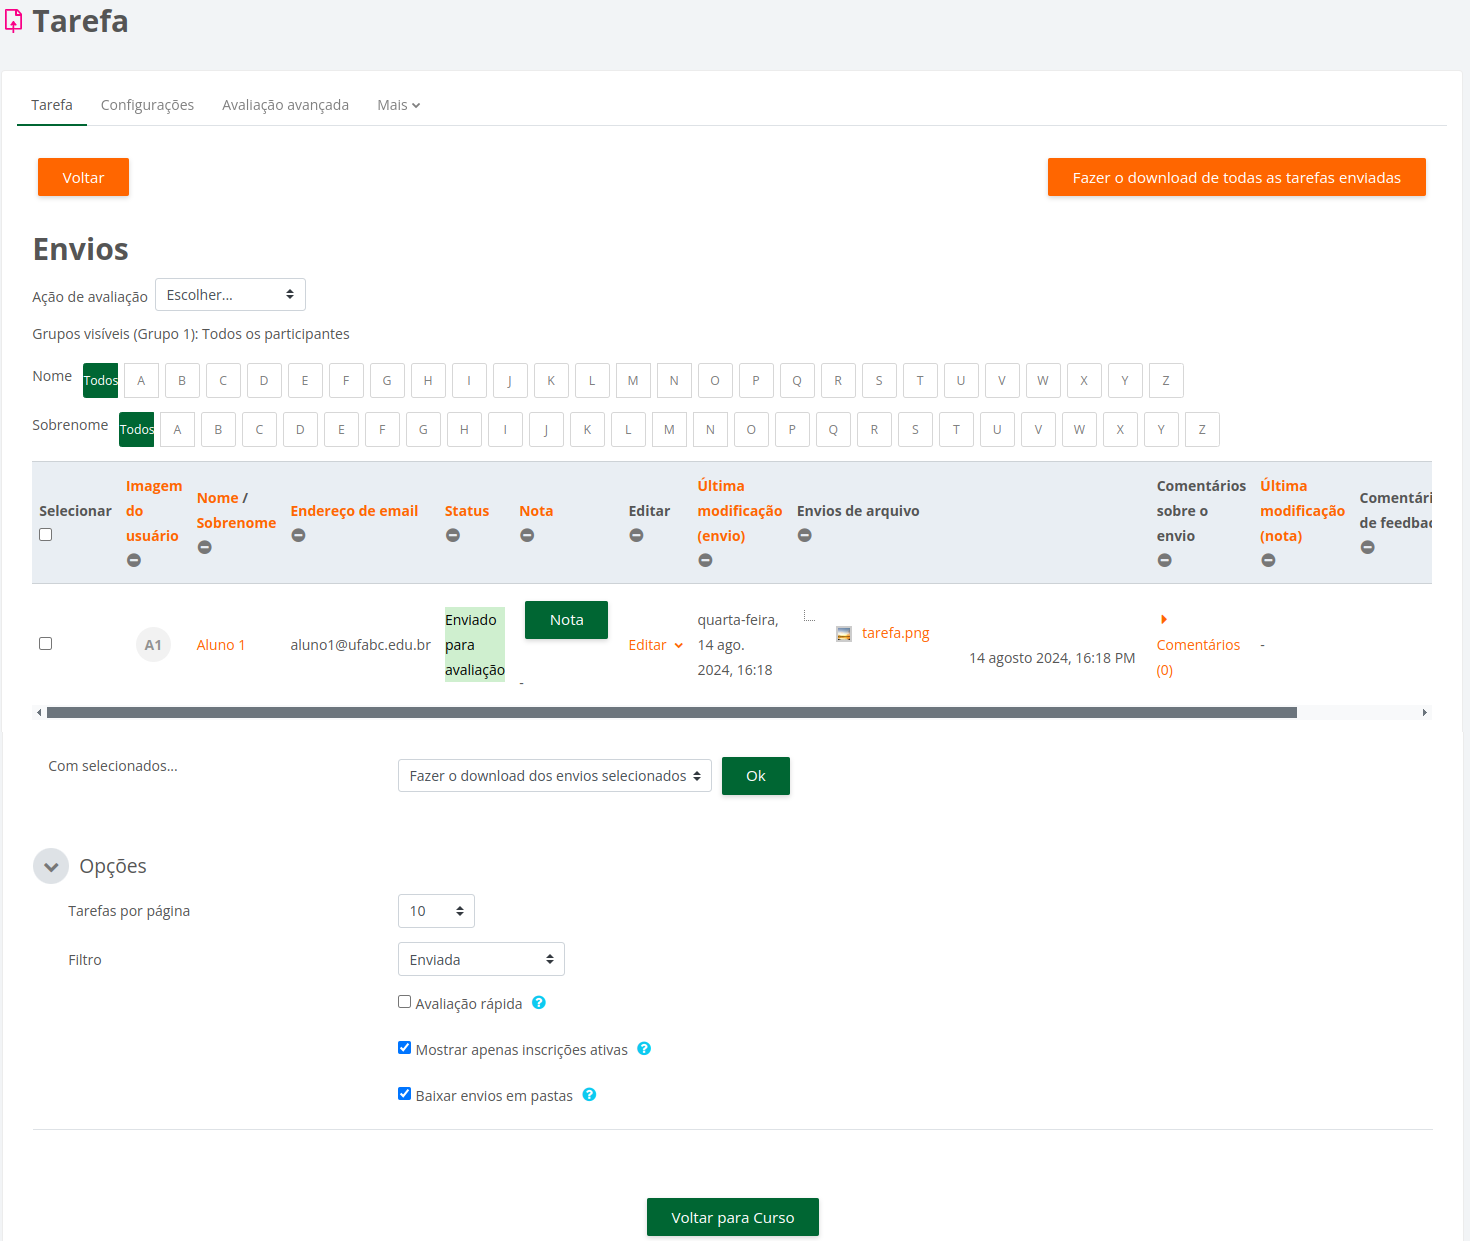Sort by Endereço de email header

pos(354,511)
